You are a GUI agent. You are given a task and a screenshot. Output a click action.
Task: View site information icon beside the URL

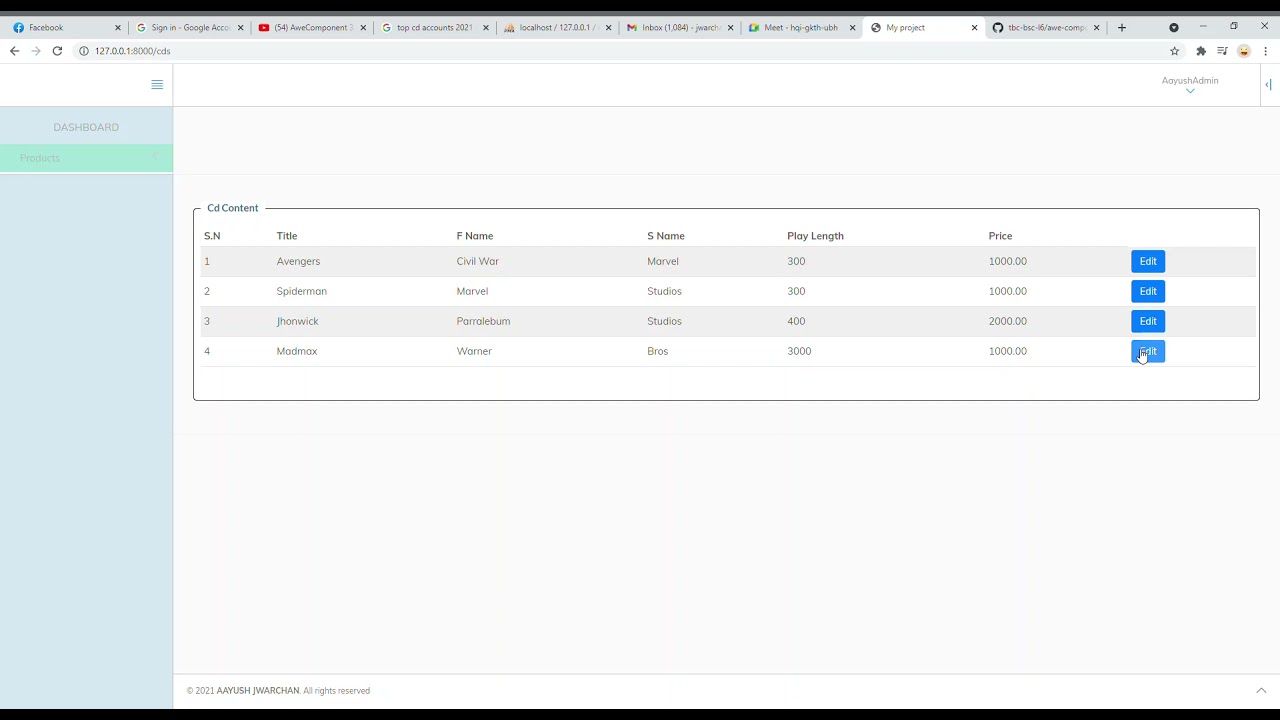pyautogui.click(x=84, y=51)
